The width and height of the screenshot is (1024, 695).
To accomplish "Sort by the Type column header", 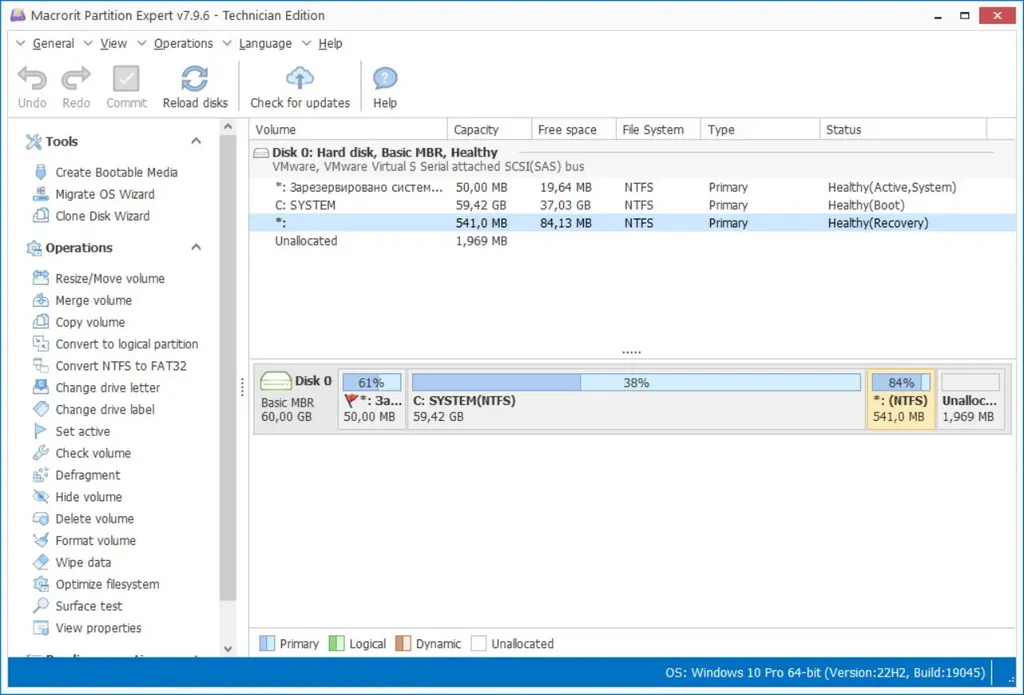I will pyautogui.click(x=760, y=129).
